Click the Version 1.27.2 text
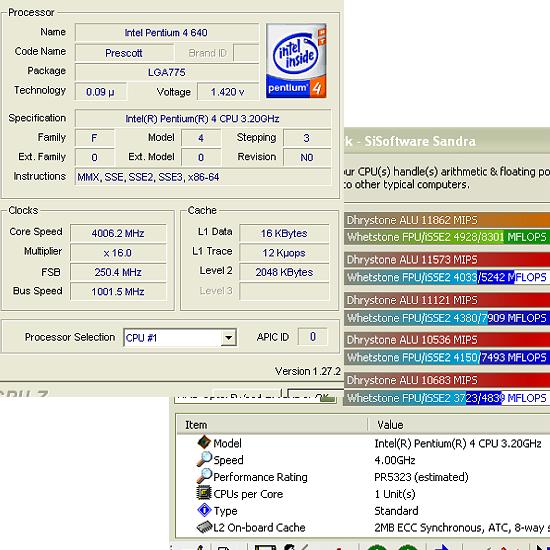The width and height of the screenshot is (550, 550). 308,371
